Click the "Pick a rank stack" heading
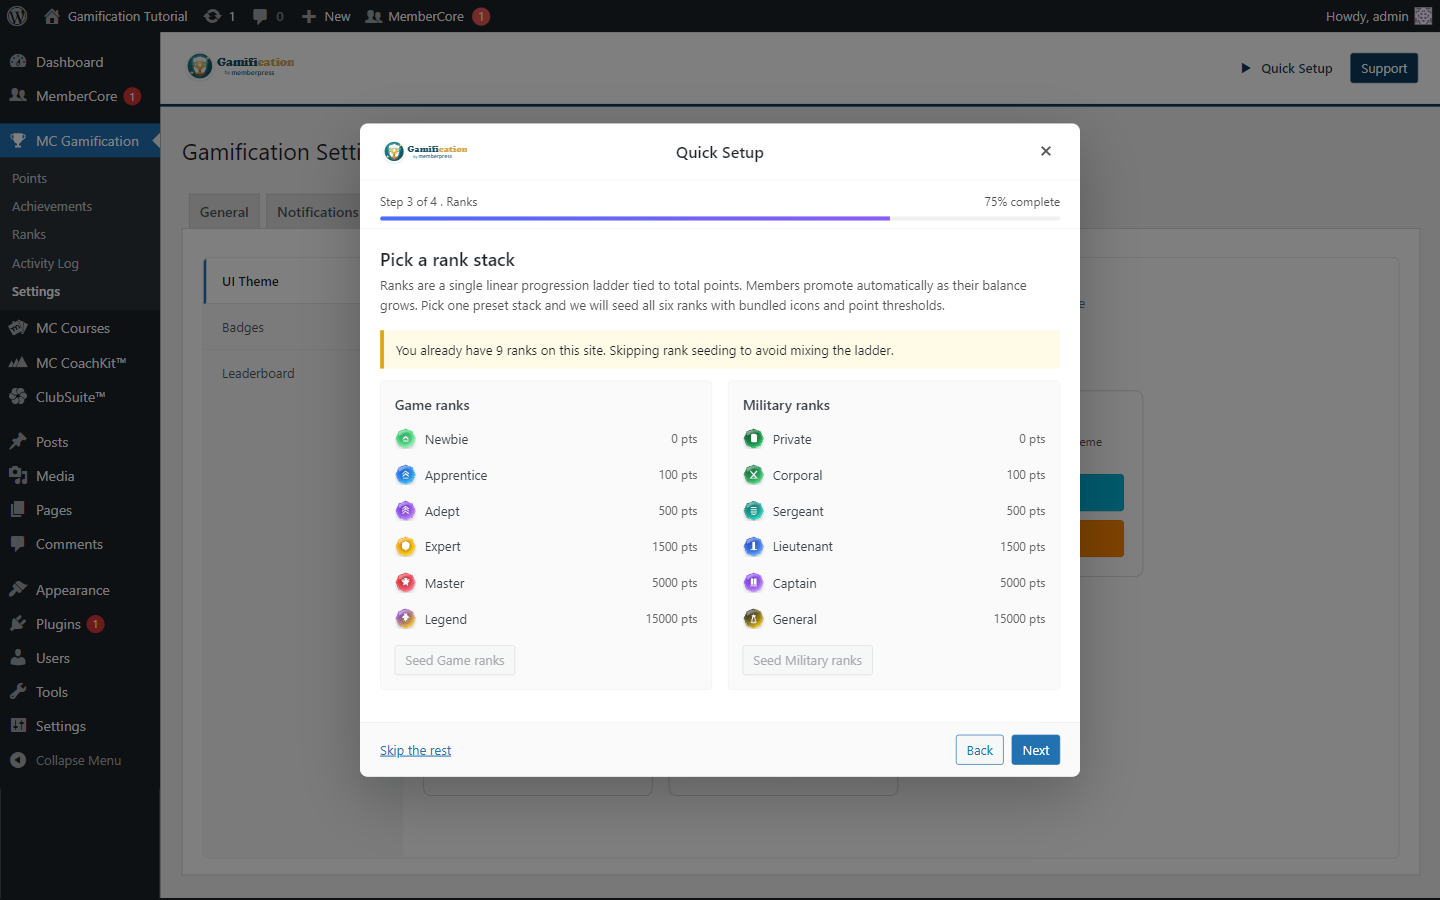The height and width of the screenshot is (900, 1440). coord(447,260)
